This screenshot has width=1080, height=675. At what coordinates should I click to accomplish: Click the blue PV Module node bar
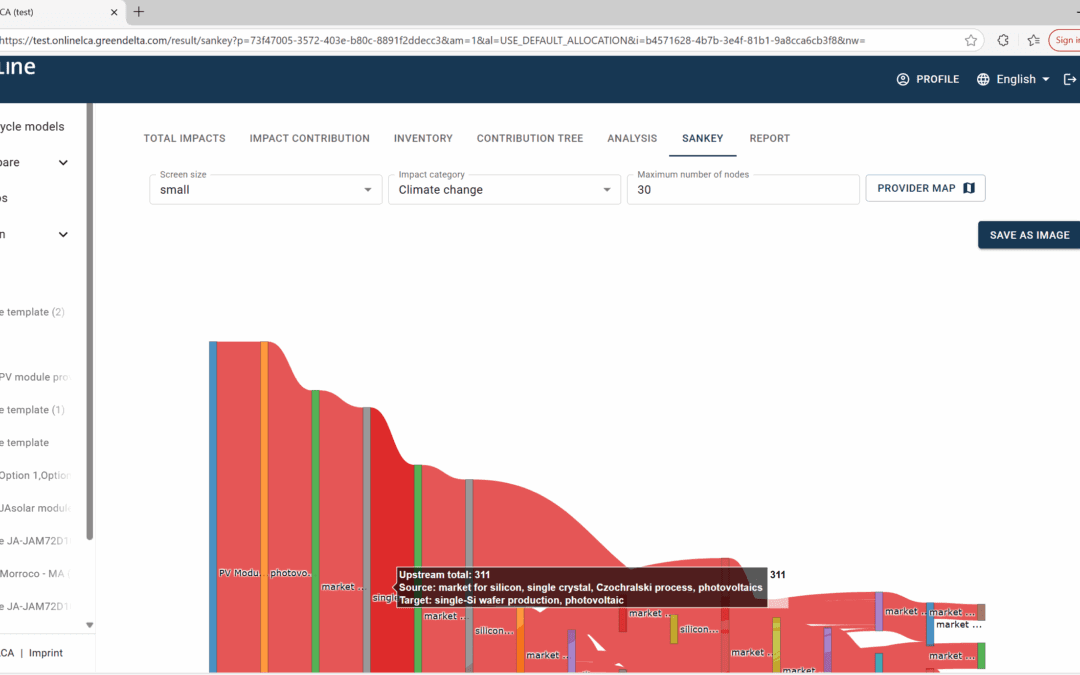coord(213,500)
